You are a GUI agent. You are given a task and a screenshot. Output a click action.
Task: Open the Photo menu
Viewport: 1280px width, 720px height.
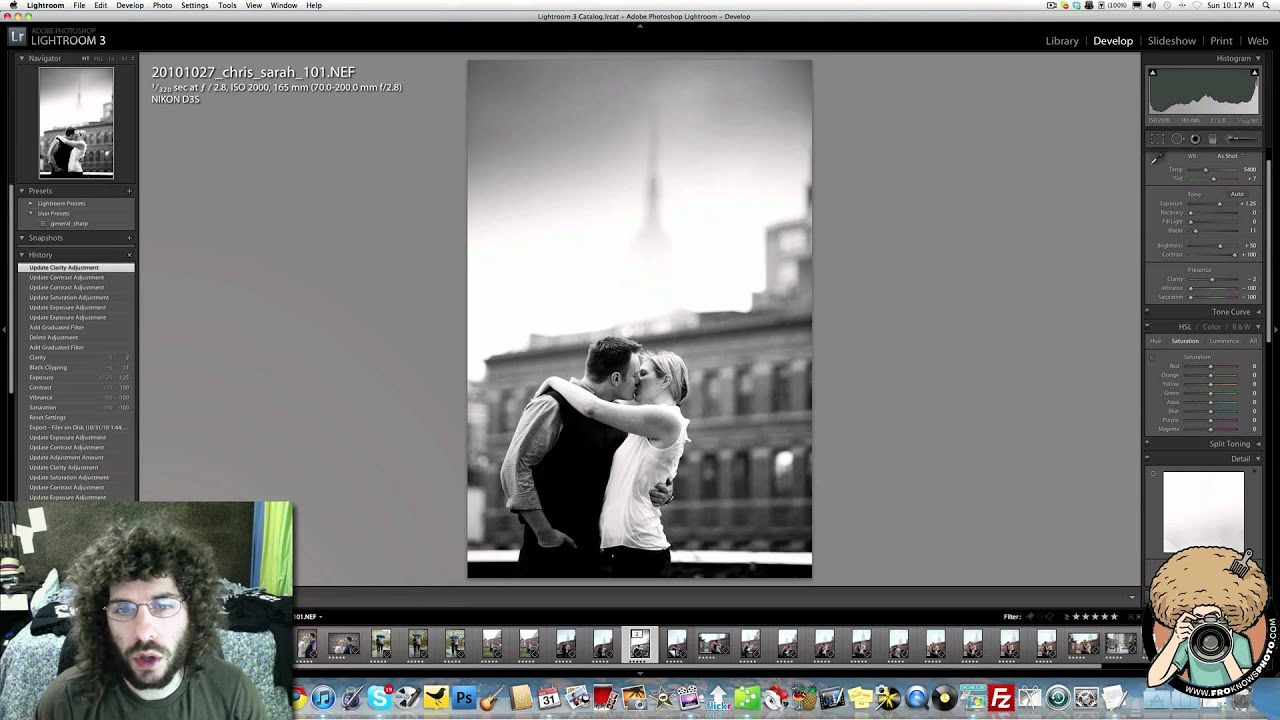point(162,5)
